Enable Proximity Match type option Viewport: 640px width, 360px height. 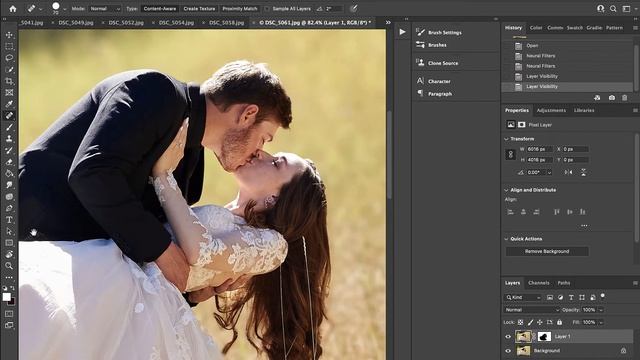pos(240,9)
